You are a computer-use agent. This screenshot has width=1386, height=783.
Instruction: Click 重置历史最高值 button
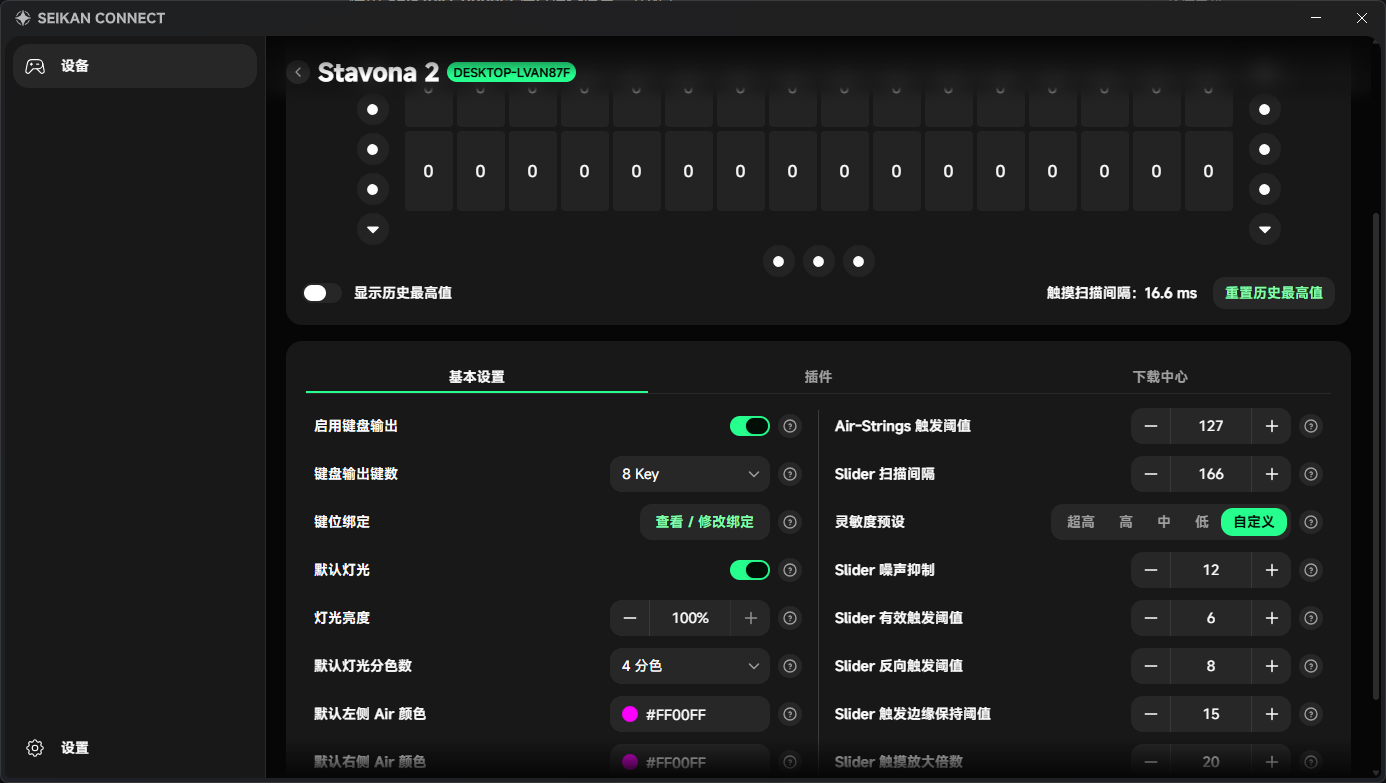point(1274,293)
